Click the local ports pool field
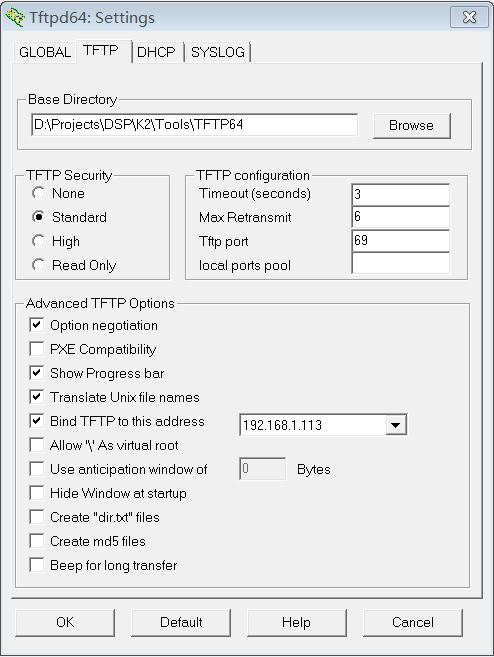Image resolution: width=494 pixels, height=657 pixels. pos(401,264)
